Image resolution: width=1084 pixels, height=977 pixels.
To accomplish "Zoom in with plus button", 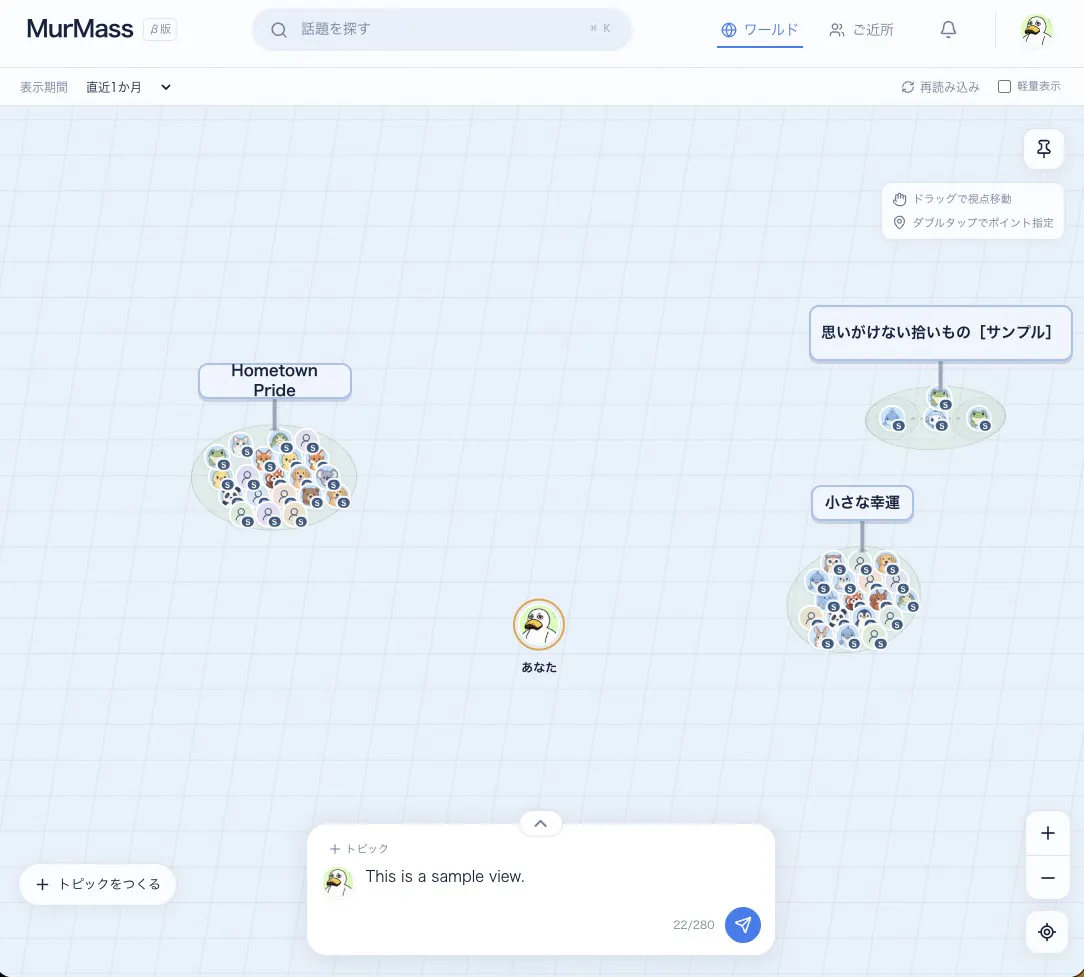I will (x=1048, y=833).
